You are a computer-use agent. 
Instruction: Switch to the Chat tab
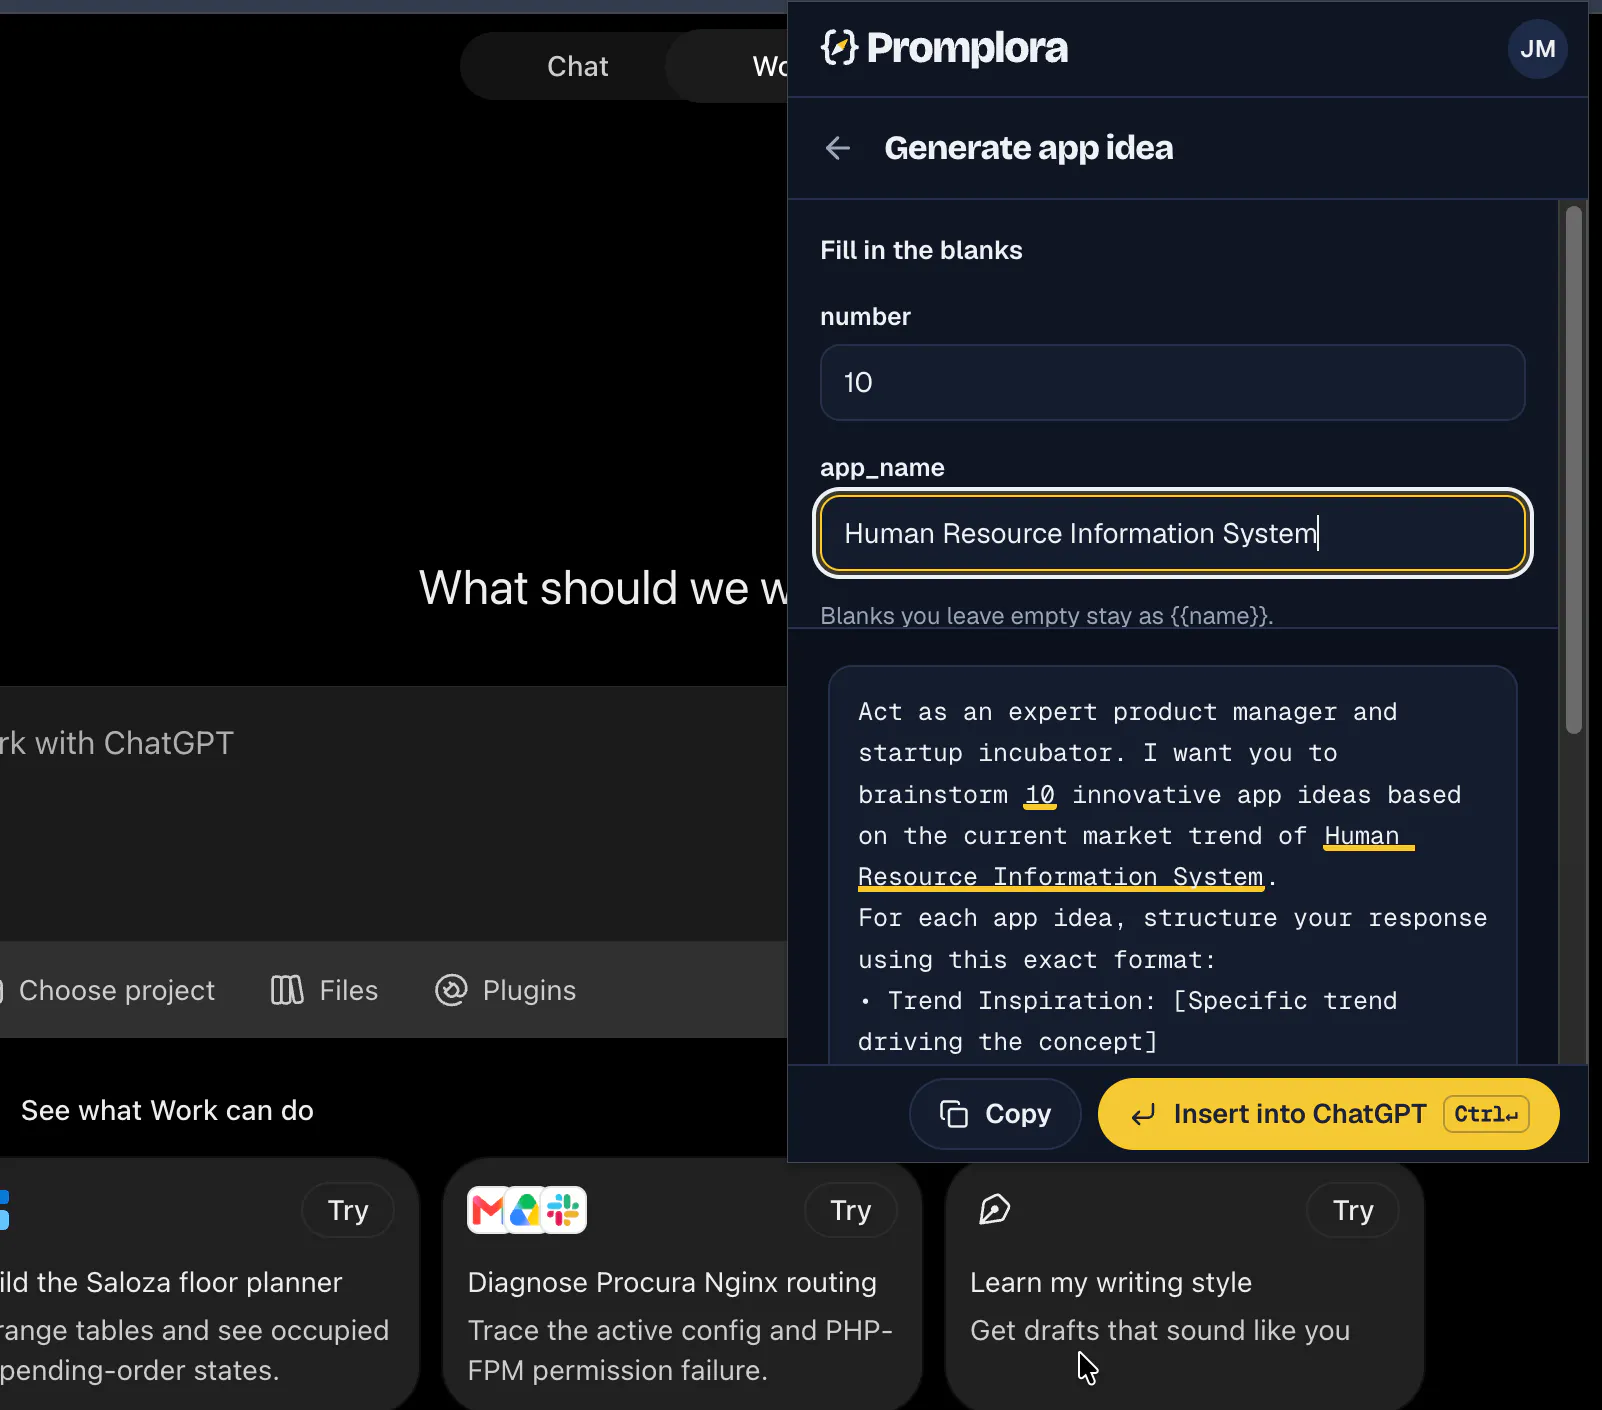click(x=577, y=66)
